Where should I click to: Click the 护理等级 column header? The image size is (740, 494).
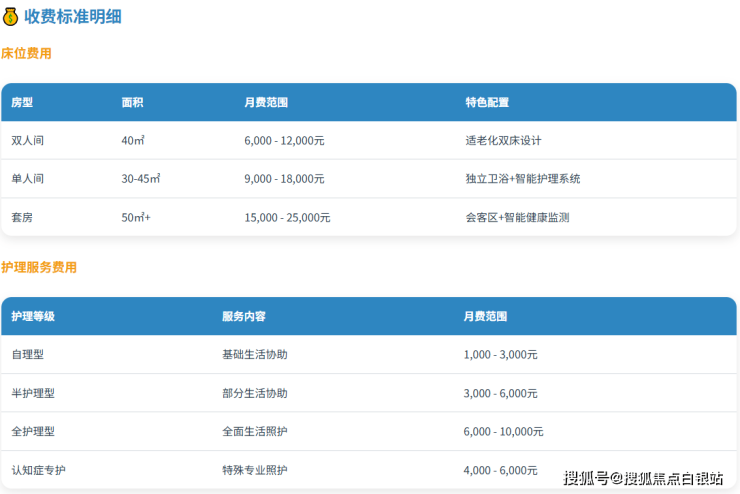click(x=33, y=316)
